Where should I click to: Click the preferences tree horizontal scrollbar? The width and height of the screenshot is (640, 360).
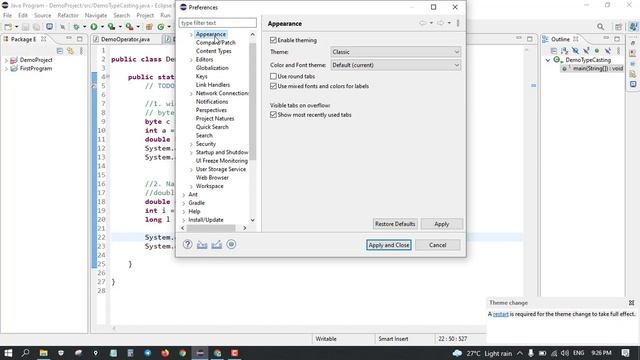211,228
